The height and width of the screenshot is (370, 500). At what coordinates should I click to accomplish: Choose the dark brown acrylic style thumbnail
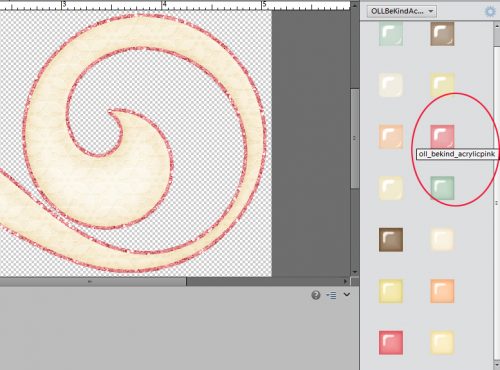click(391, 239)
